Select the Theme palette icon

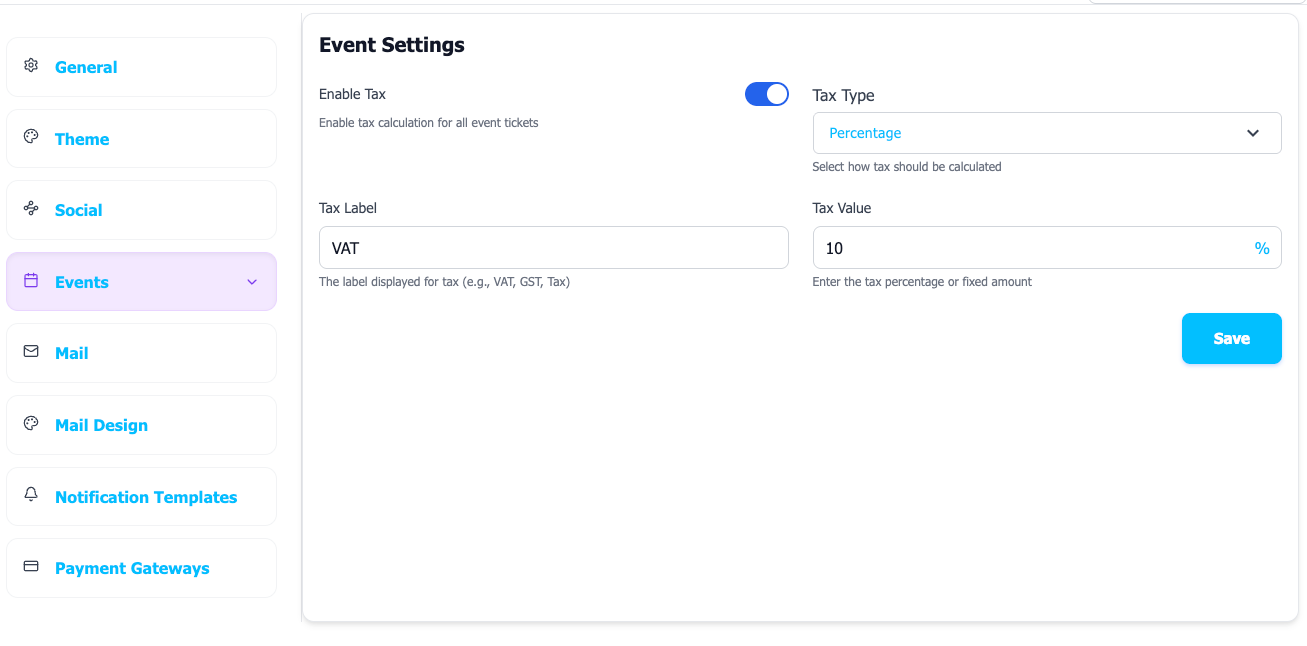[x=30, y=138]
